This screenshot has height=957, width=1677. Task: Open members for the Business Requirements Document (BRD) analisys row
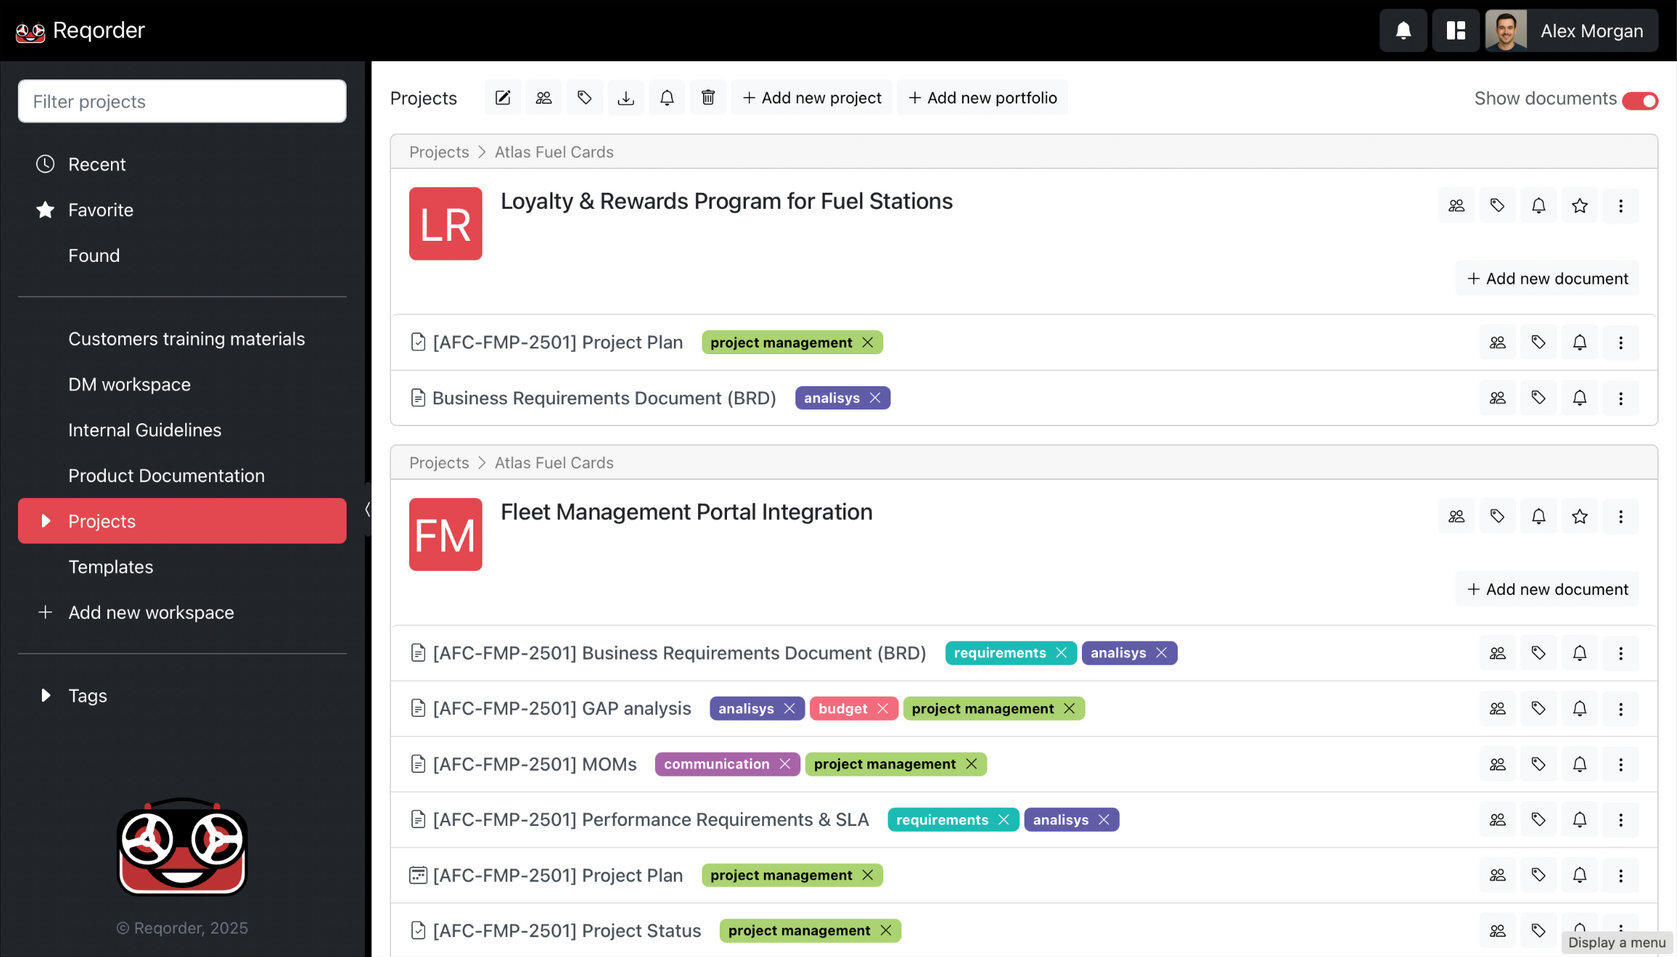pos(1498,398)
